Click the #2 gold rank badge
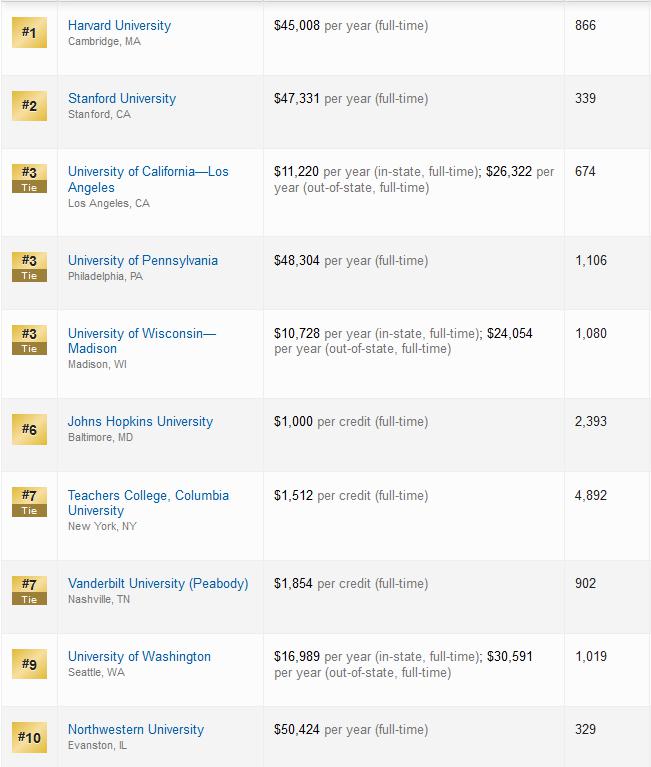The height and width of the screenshot is (767, 651). (29, 106)
